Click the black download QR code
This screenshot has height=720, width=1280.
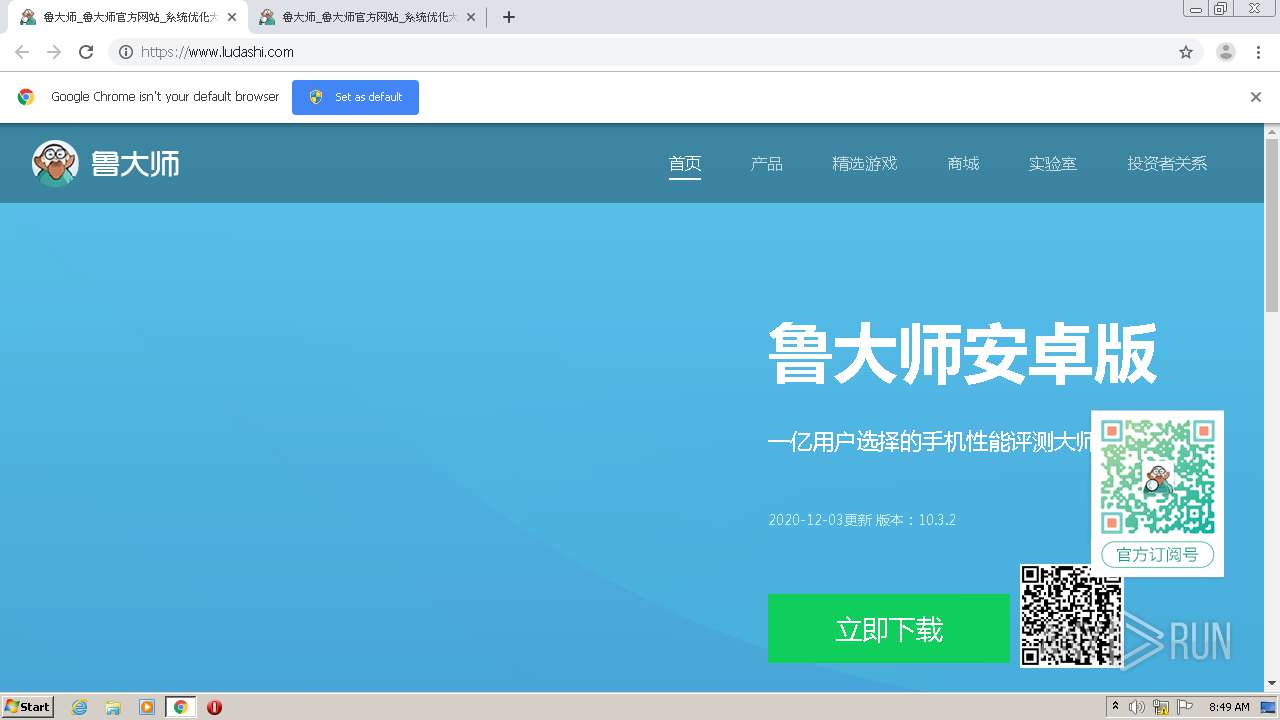pyautogui.click(x=1071, y=616)
